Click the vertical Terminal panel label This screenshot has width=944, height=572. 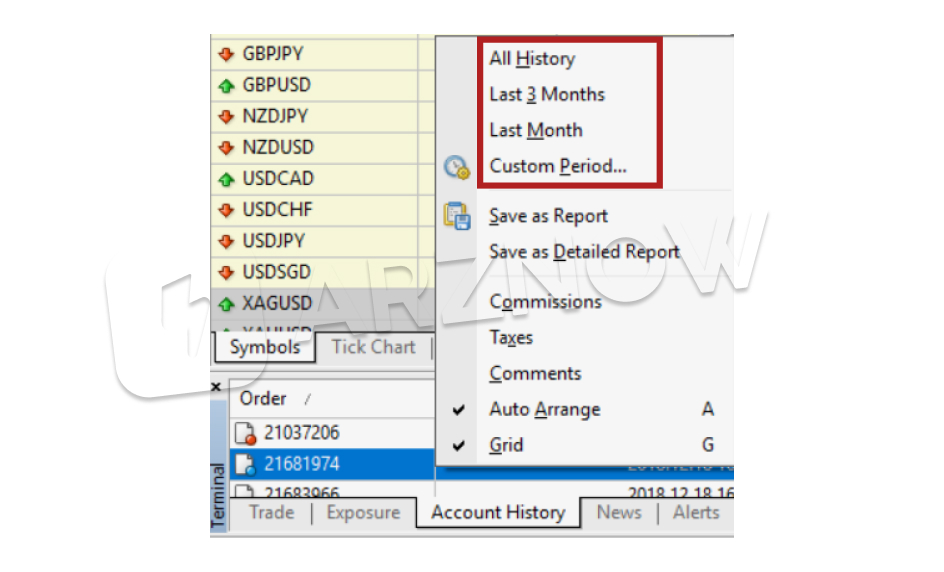(218, 497)
